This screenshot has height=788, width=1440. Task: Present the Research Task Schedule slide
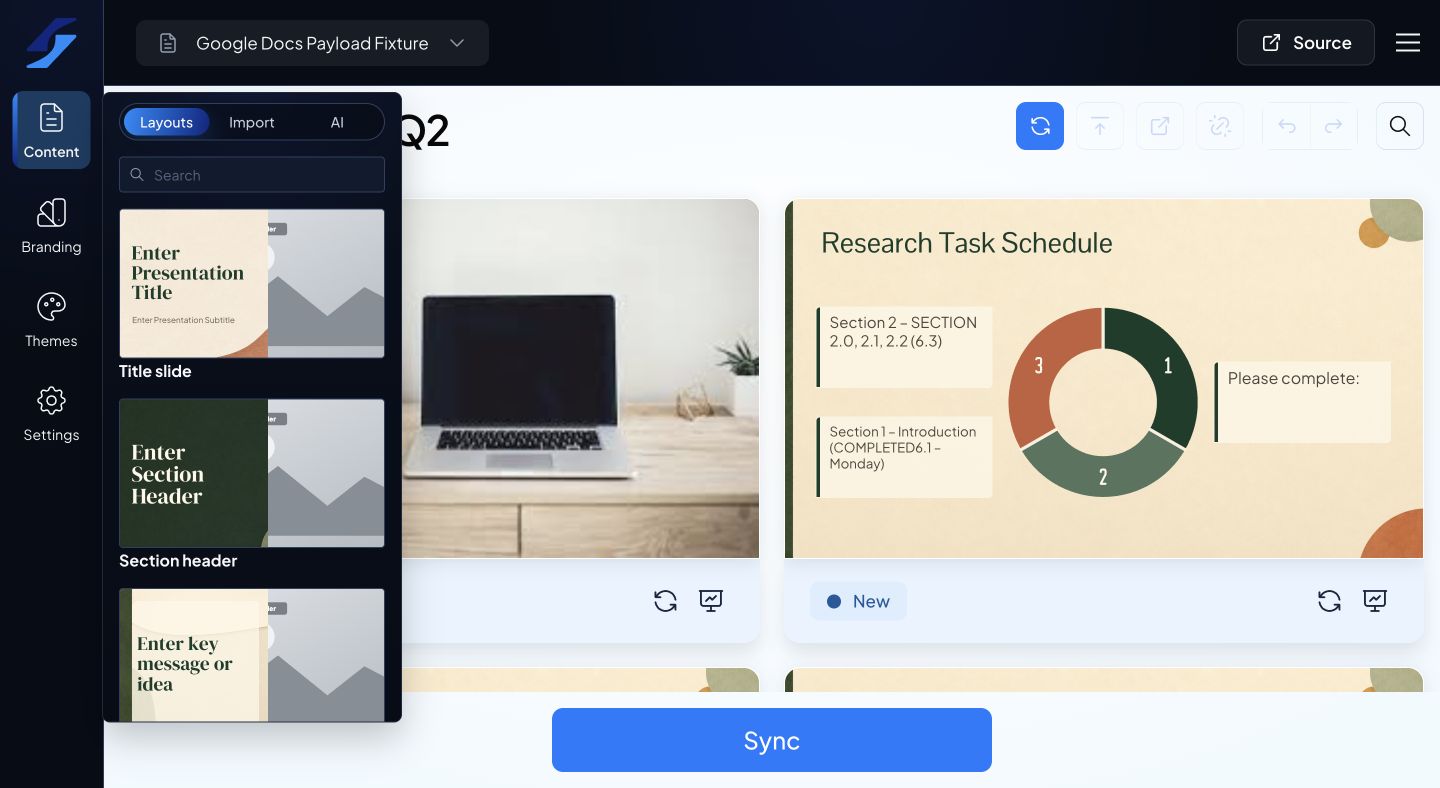click(1375, 601)
